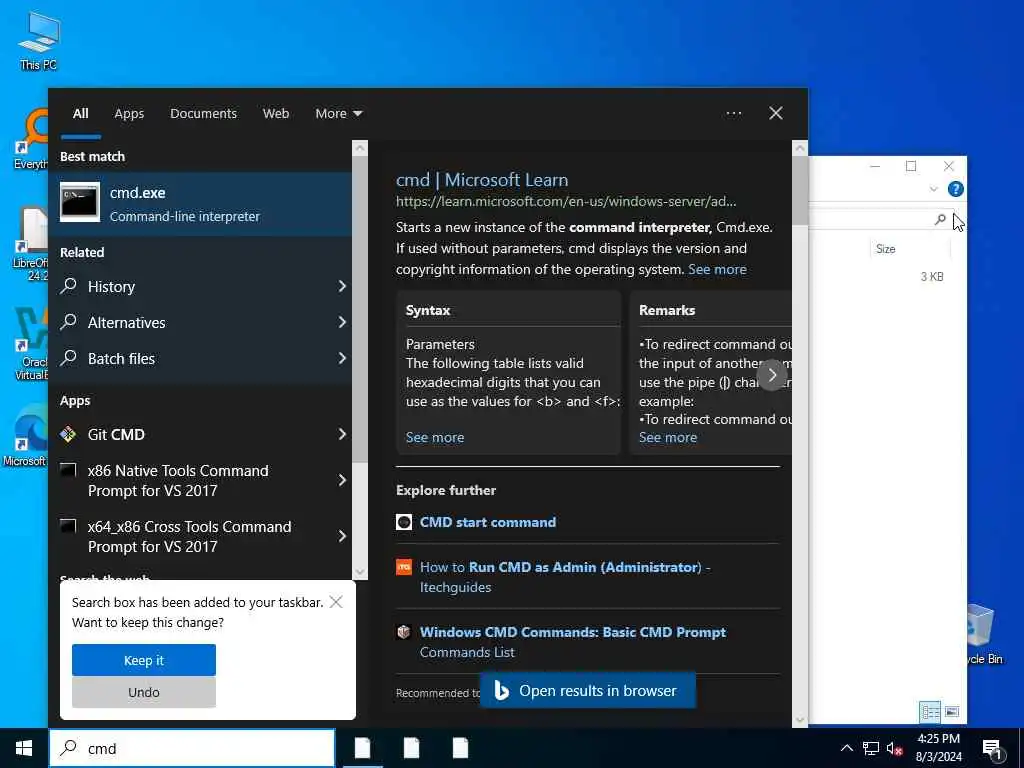Image resolution: width=1024 pixels, height=768 pixels.
Task: Switch to the Web search tab
Action: 276,114
